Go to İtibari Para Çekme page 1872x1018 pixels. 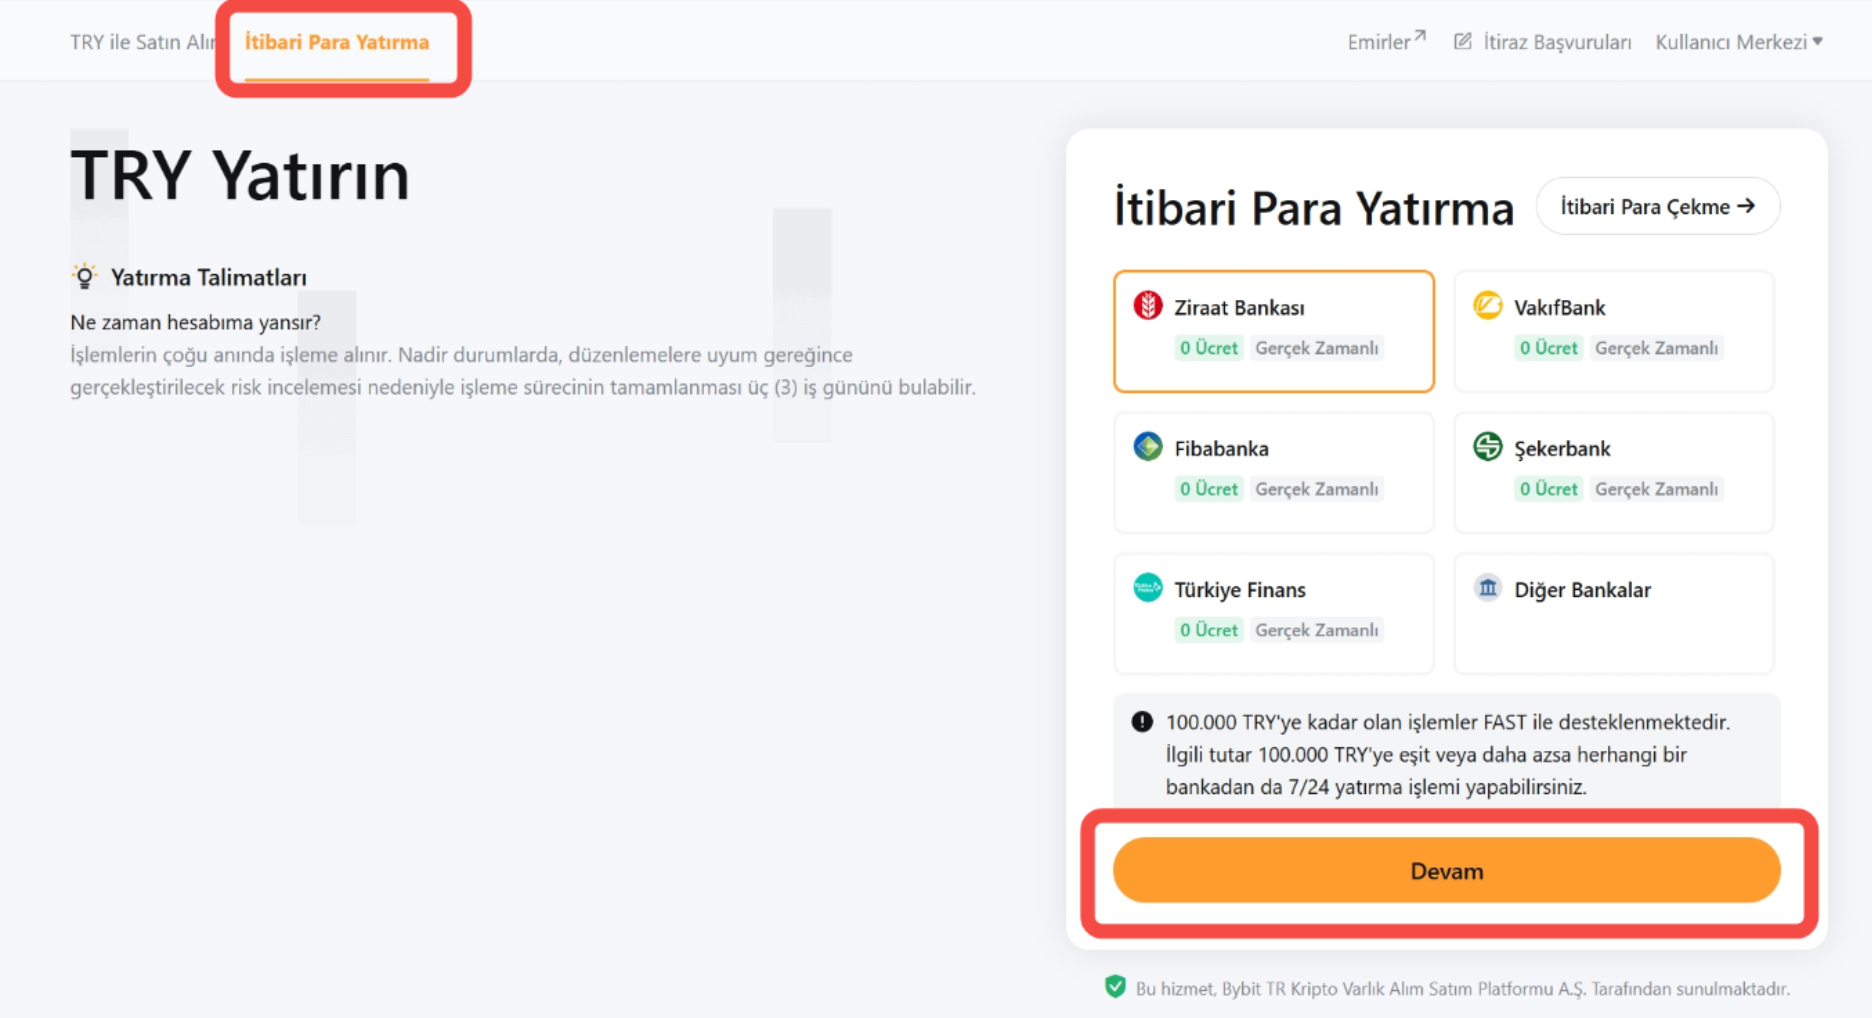click(1657, 206)
